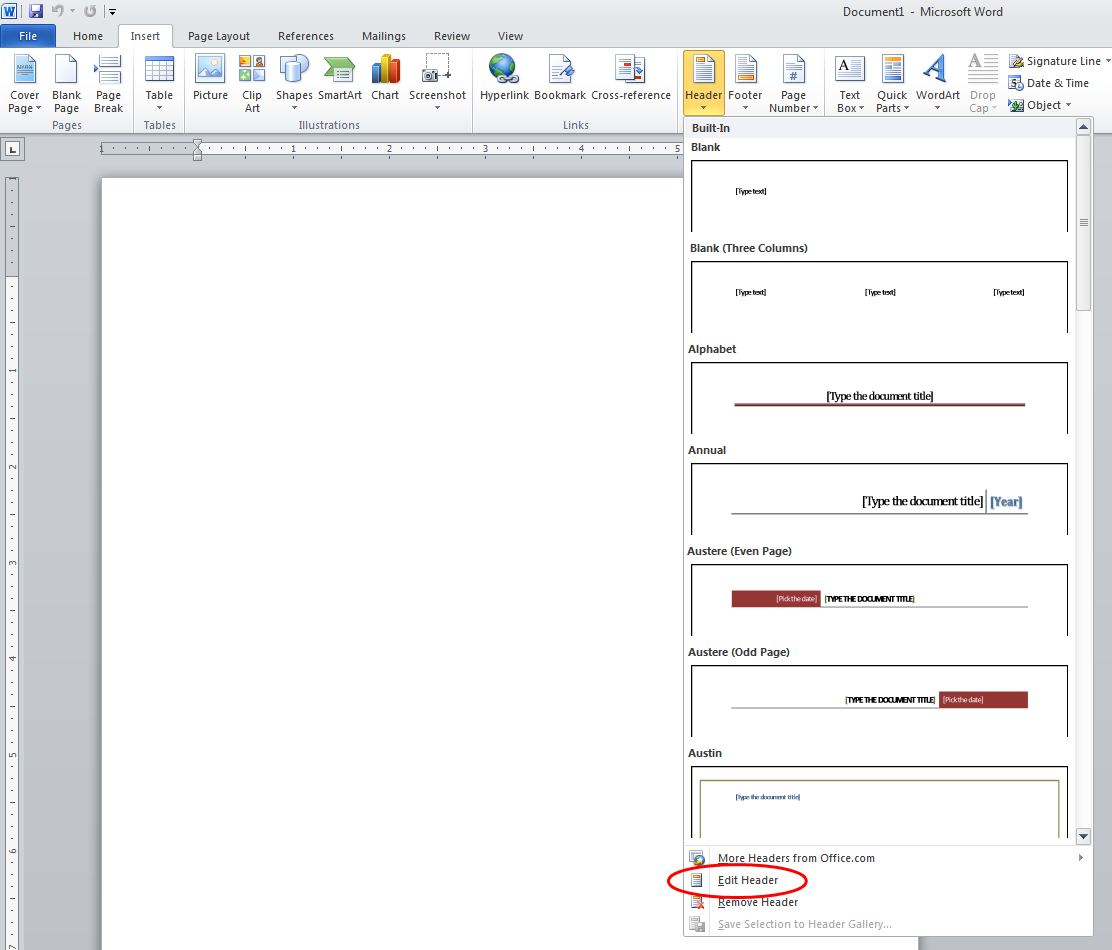Open the Shapes dropdown

point(293,82)
